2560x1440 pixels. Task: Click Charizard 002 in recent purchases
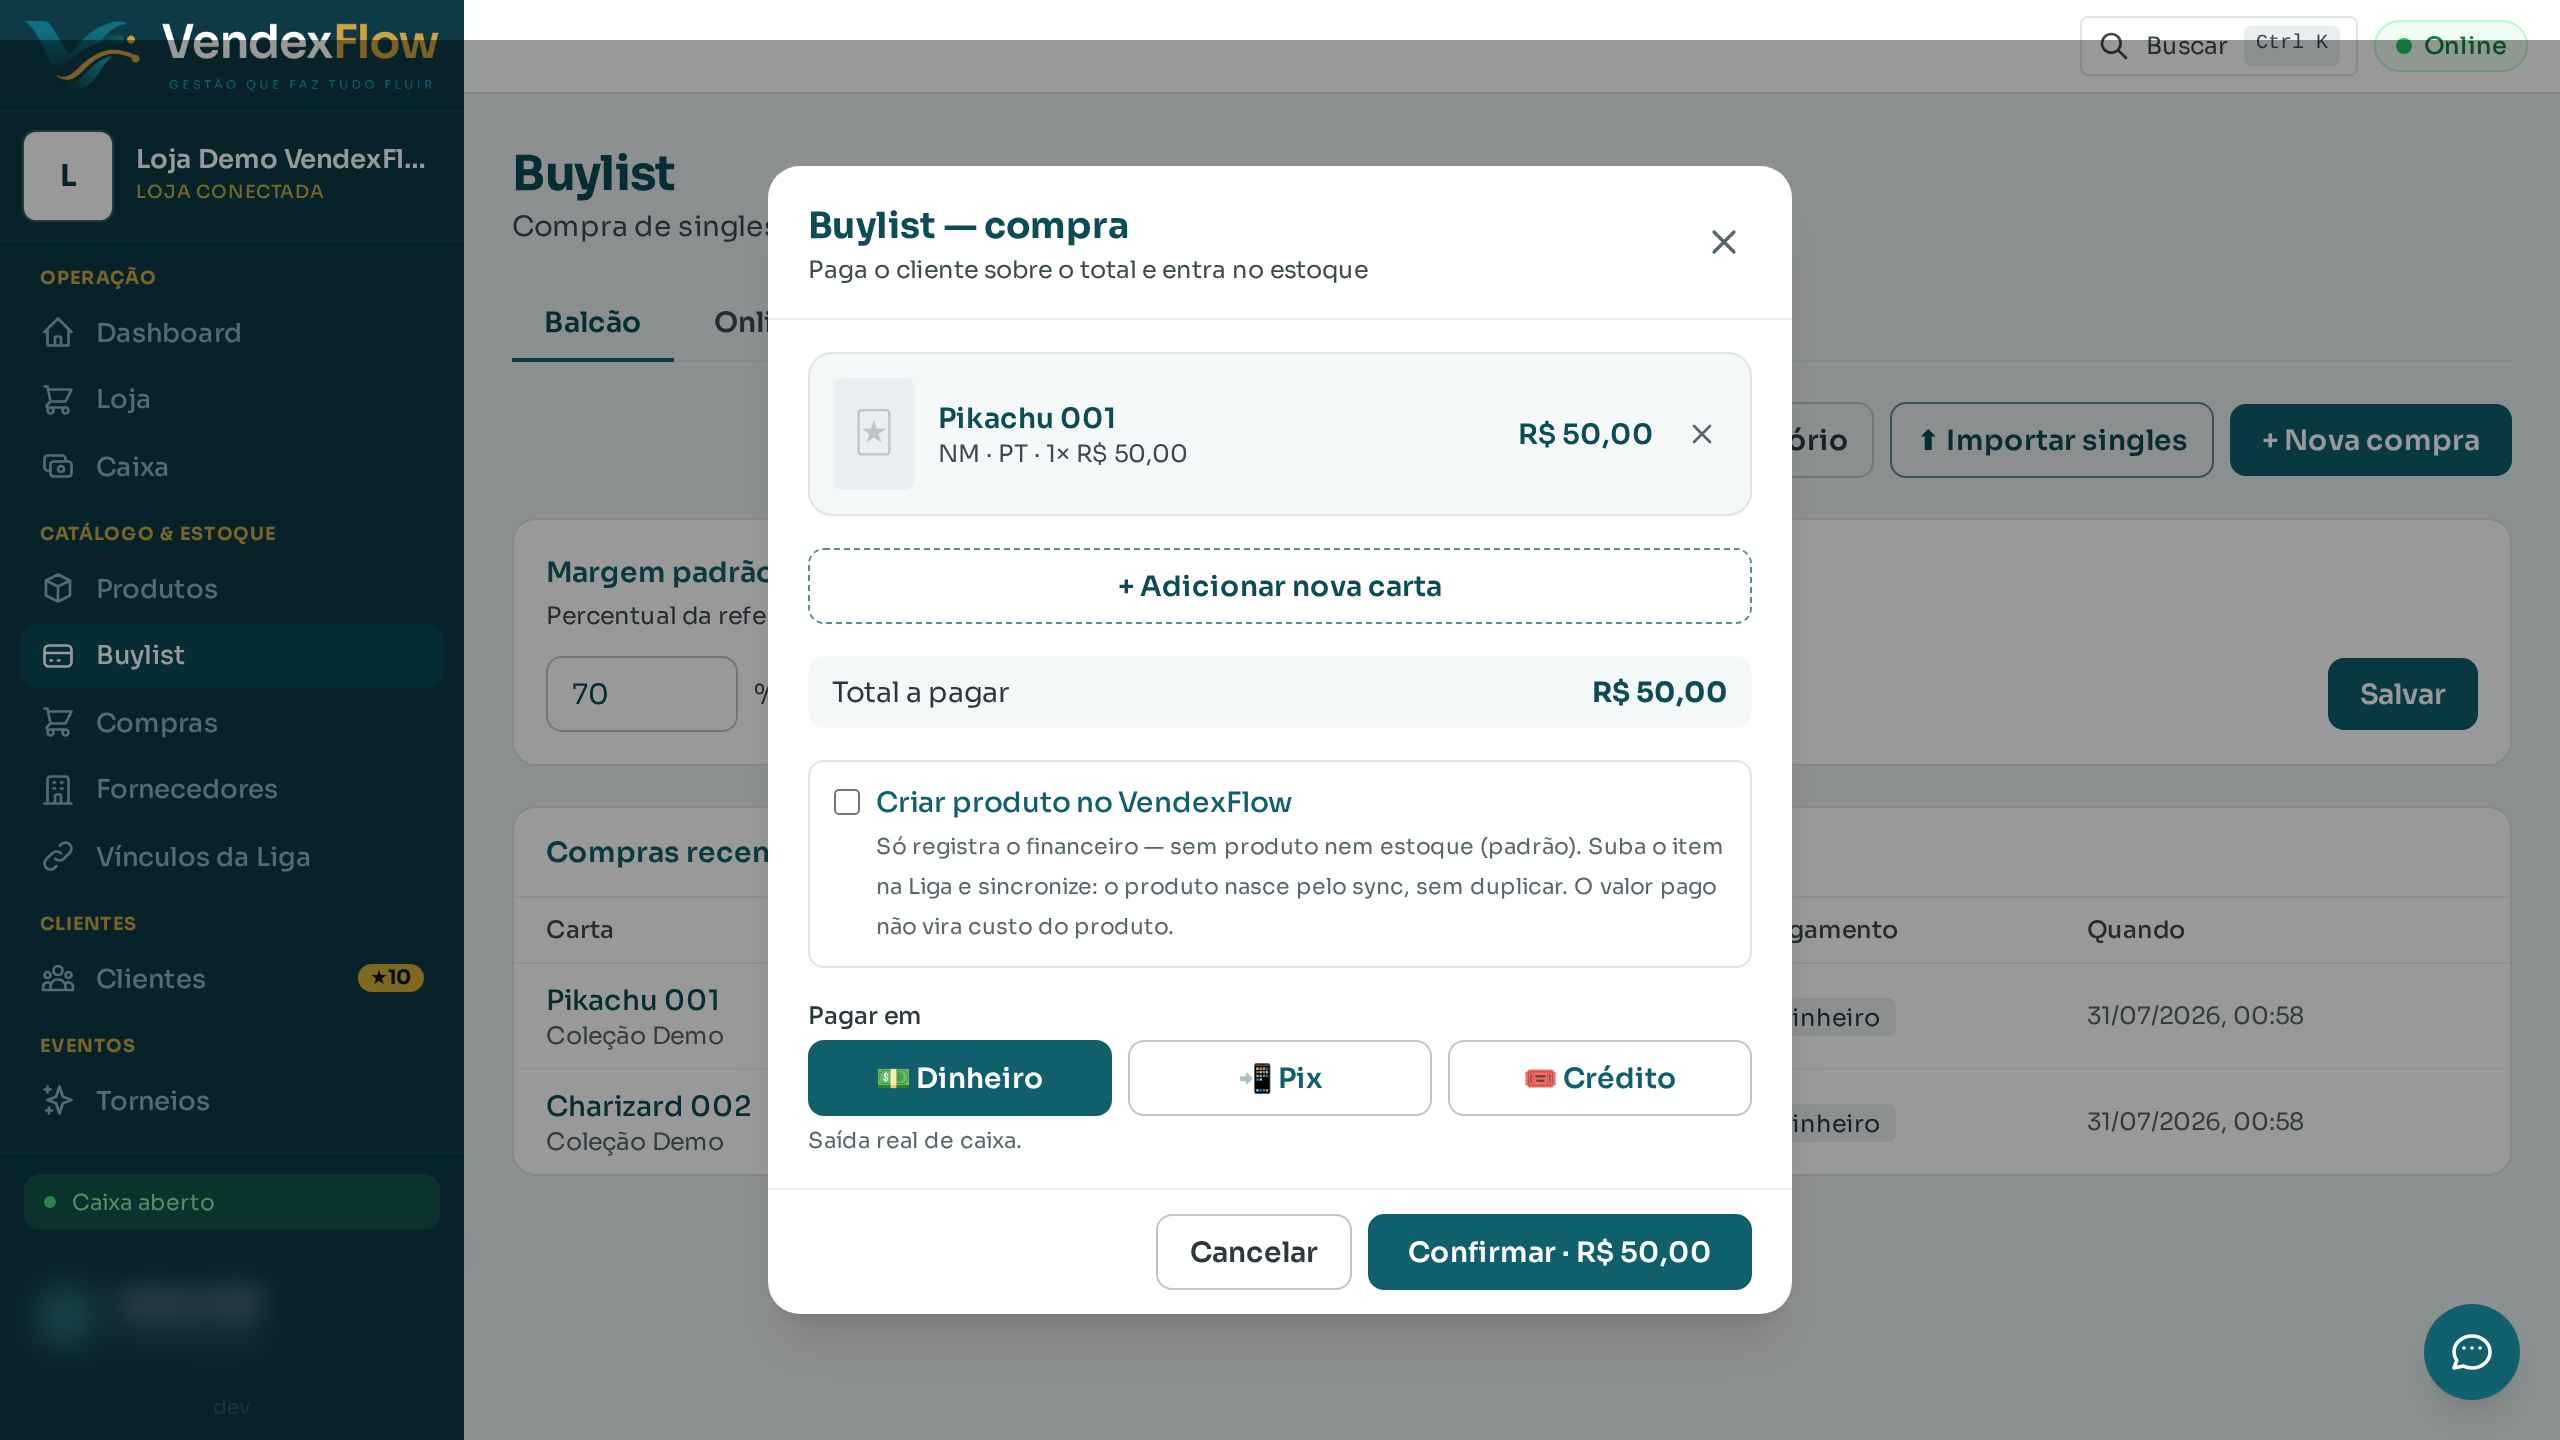click(648, 1106)
